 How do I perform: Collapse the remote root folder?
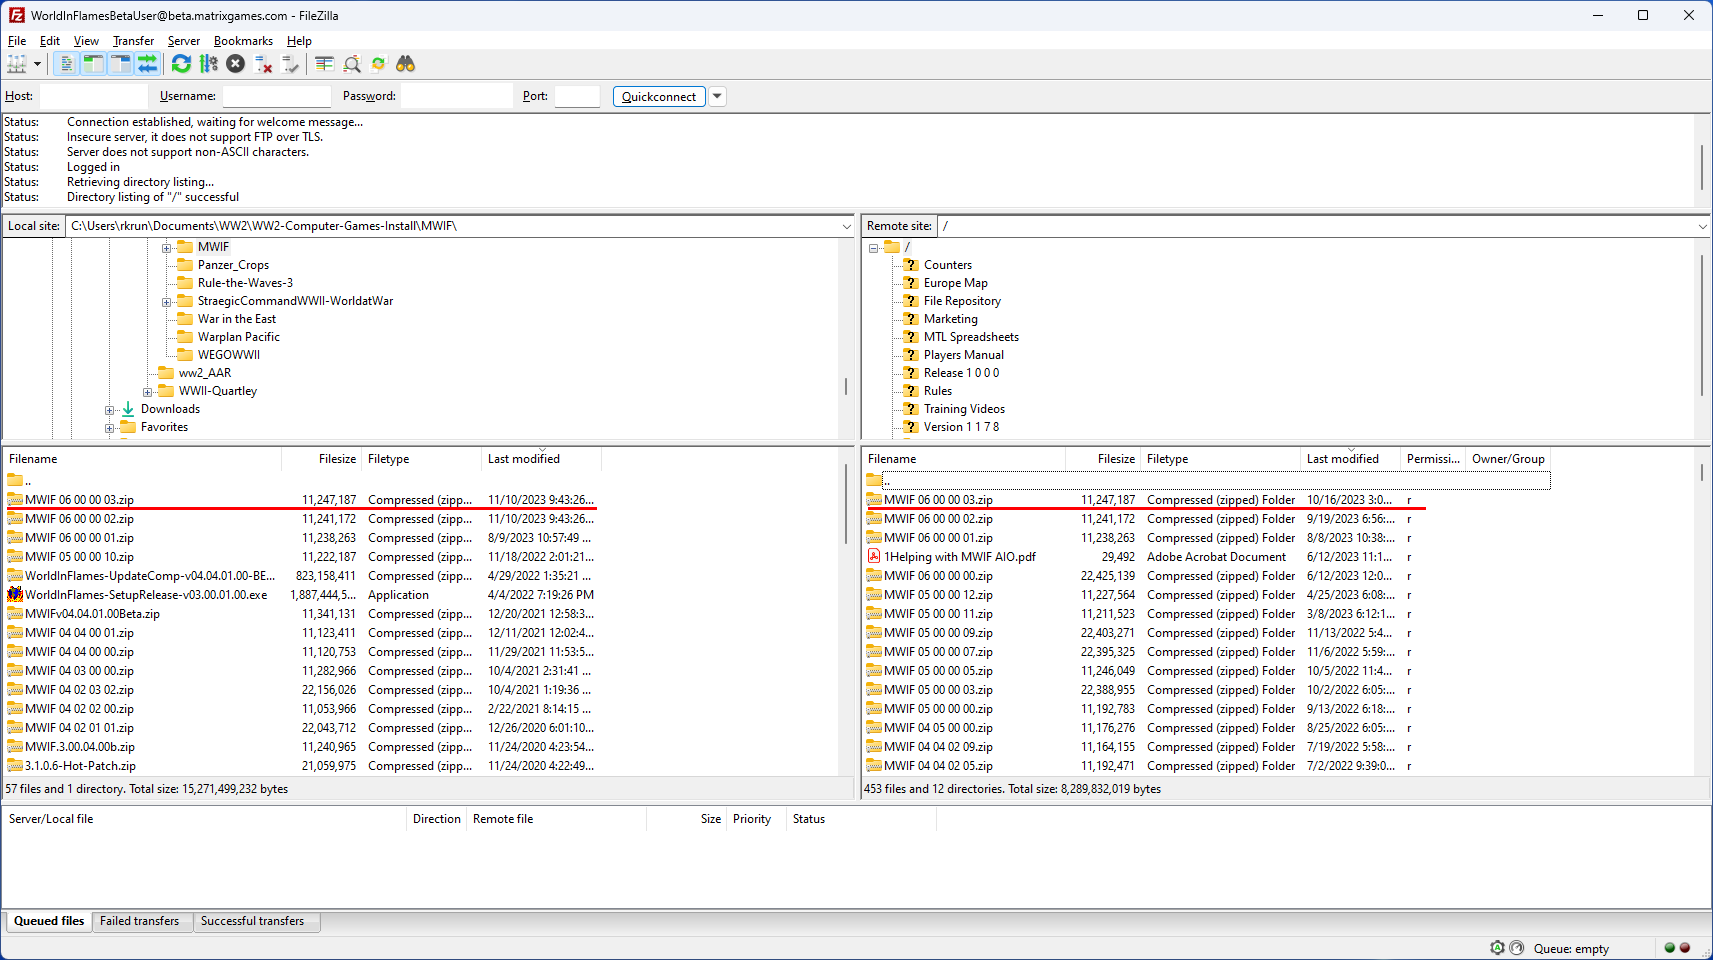873,248
